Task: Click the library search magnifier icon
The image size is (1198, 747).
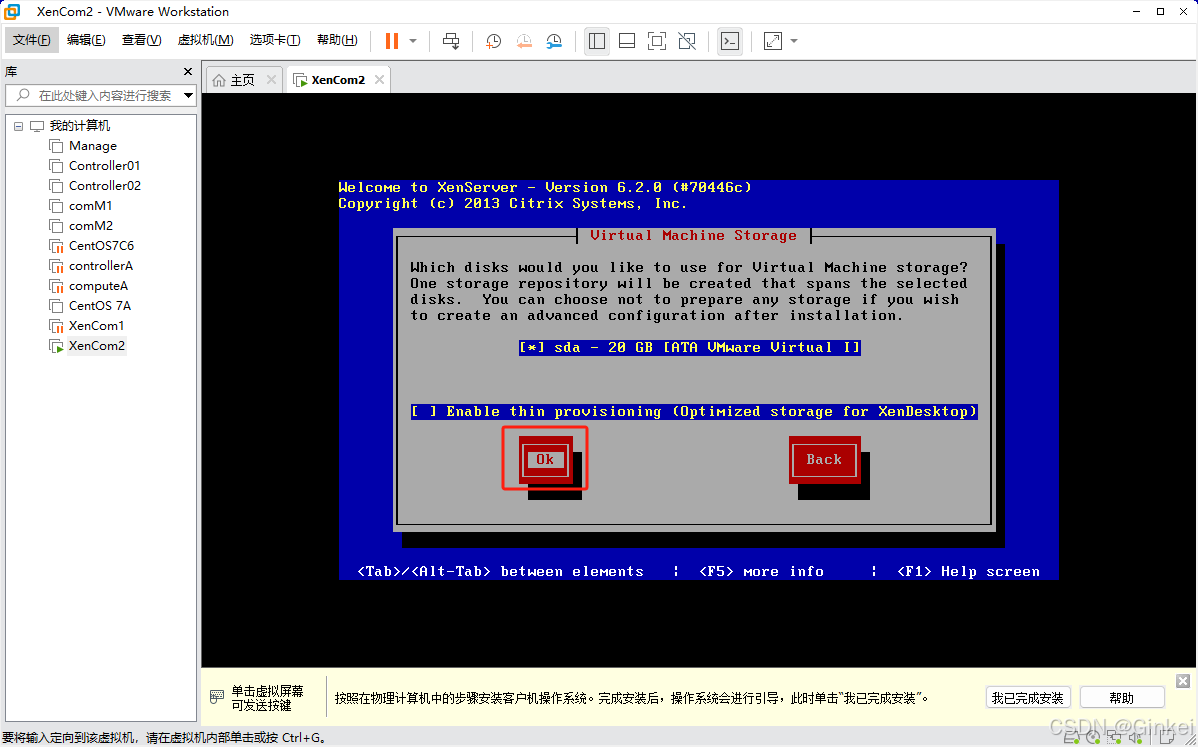Action: [x=23, y=95]
